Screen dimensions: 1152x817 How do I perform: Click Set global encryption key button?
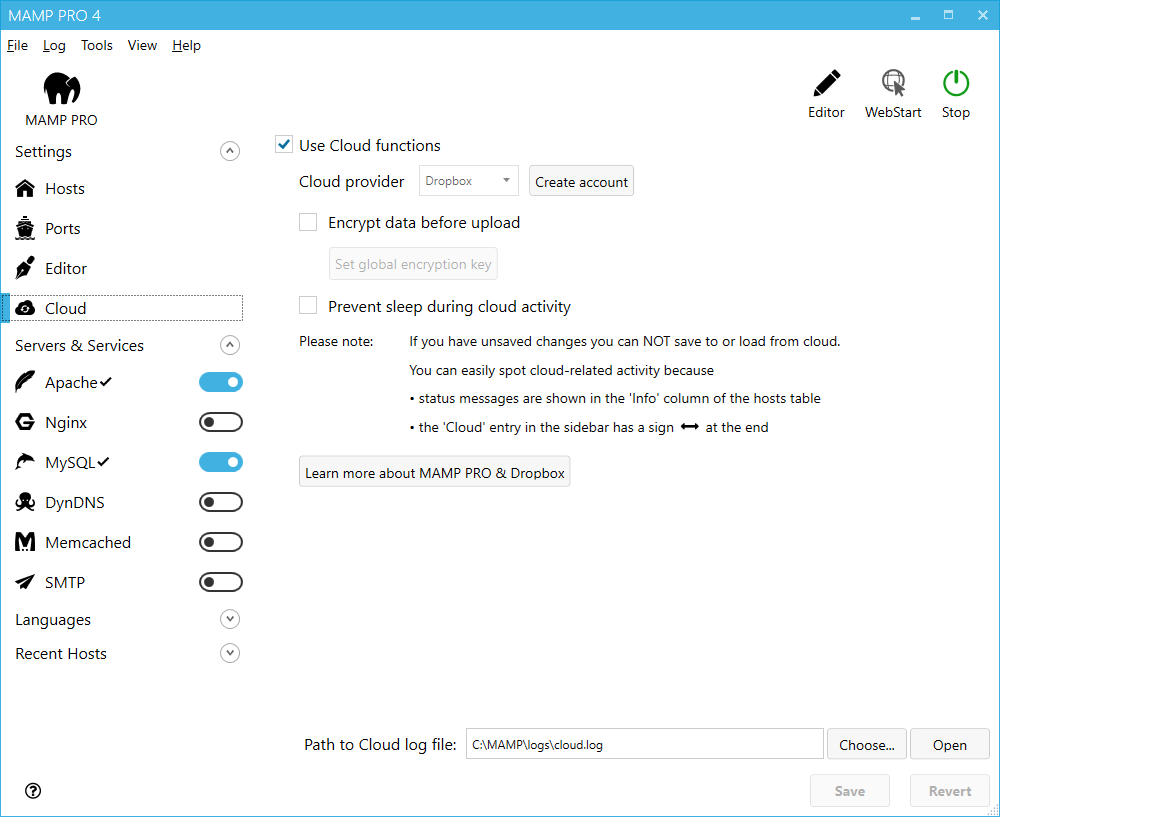pos(413,264)
